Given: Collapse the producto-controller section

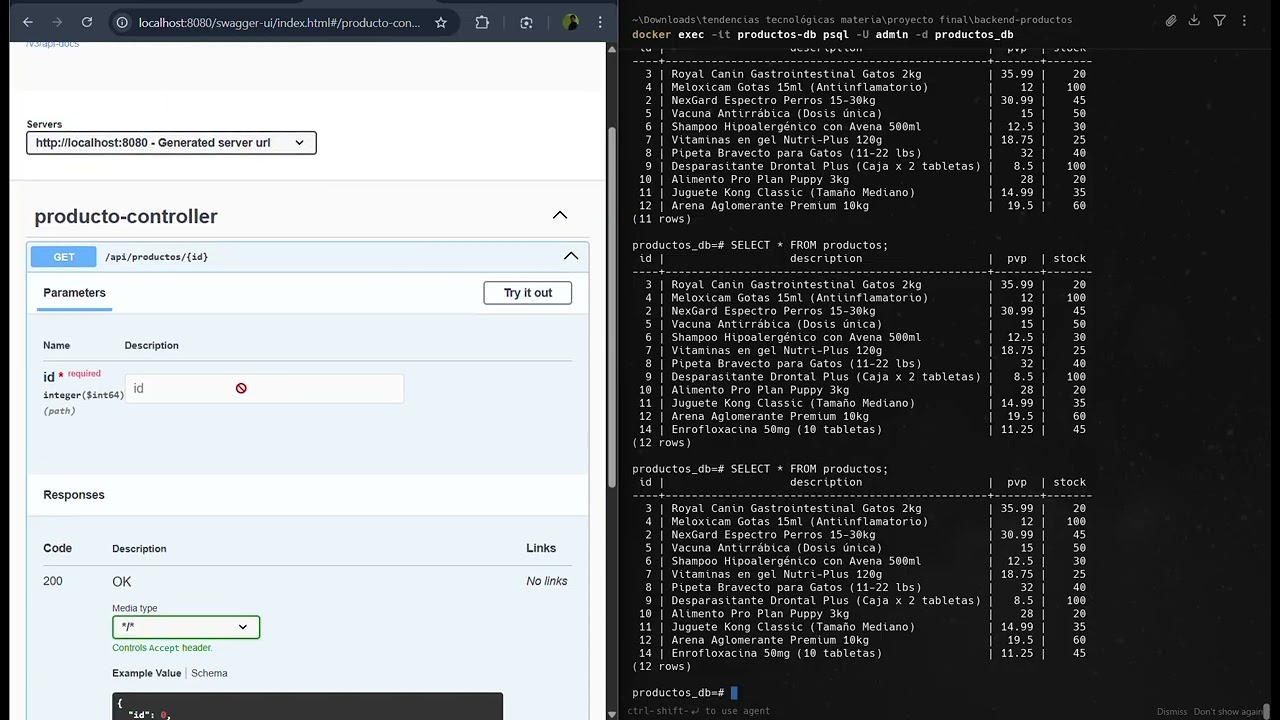Looking at the screenshot, I should (x=560, y=215).
